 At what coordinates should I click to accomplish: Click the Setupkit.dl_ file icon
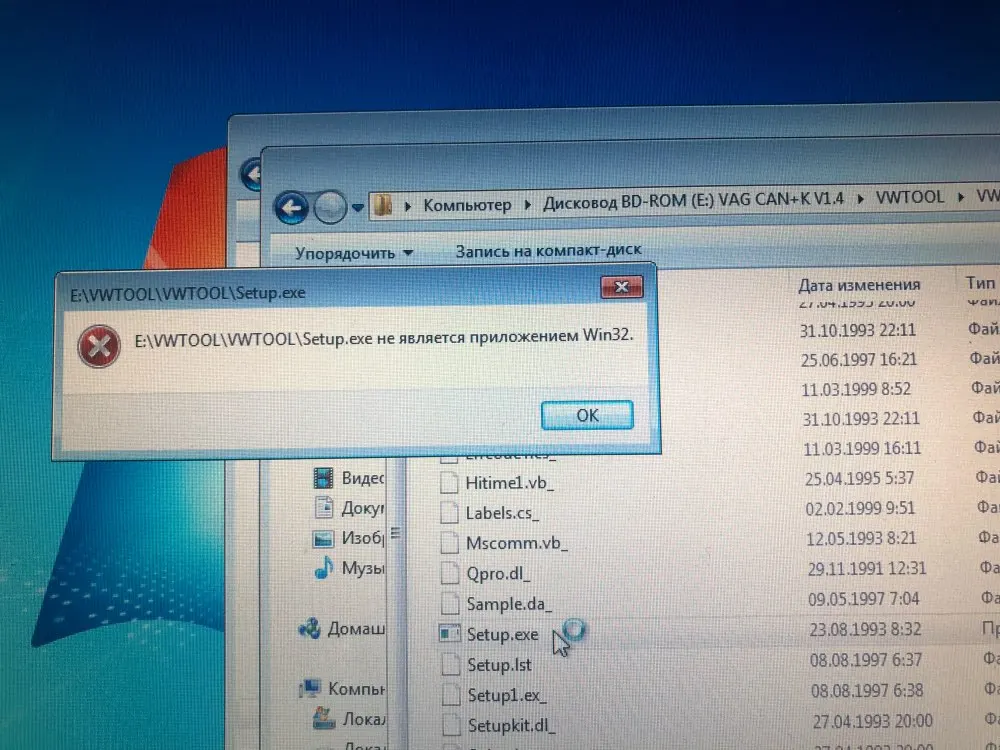pyautogui.click(x=452, y=726)
